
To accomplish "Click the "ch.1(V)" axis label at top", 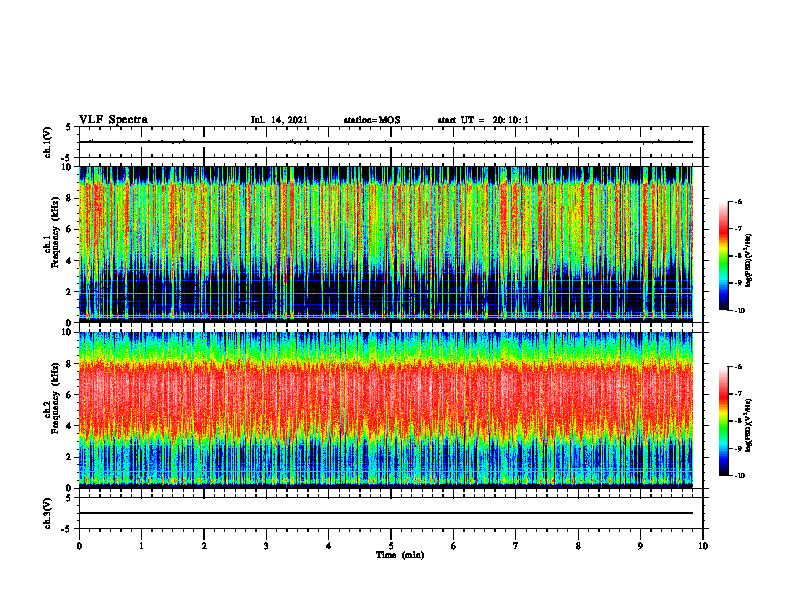I will pos(48,142).
